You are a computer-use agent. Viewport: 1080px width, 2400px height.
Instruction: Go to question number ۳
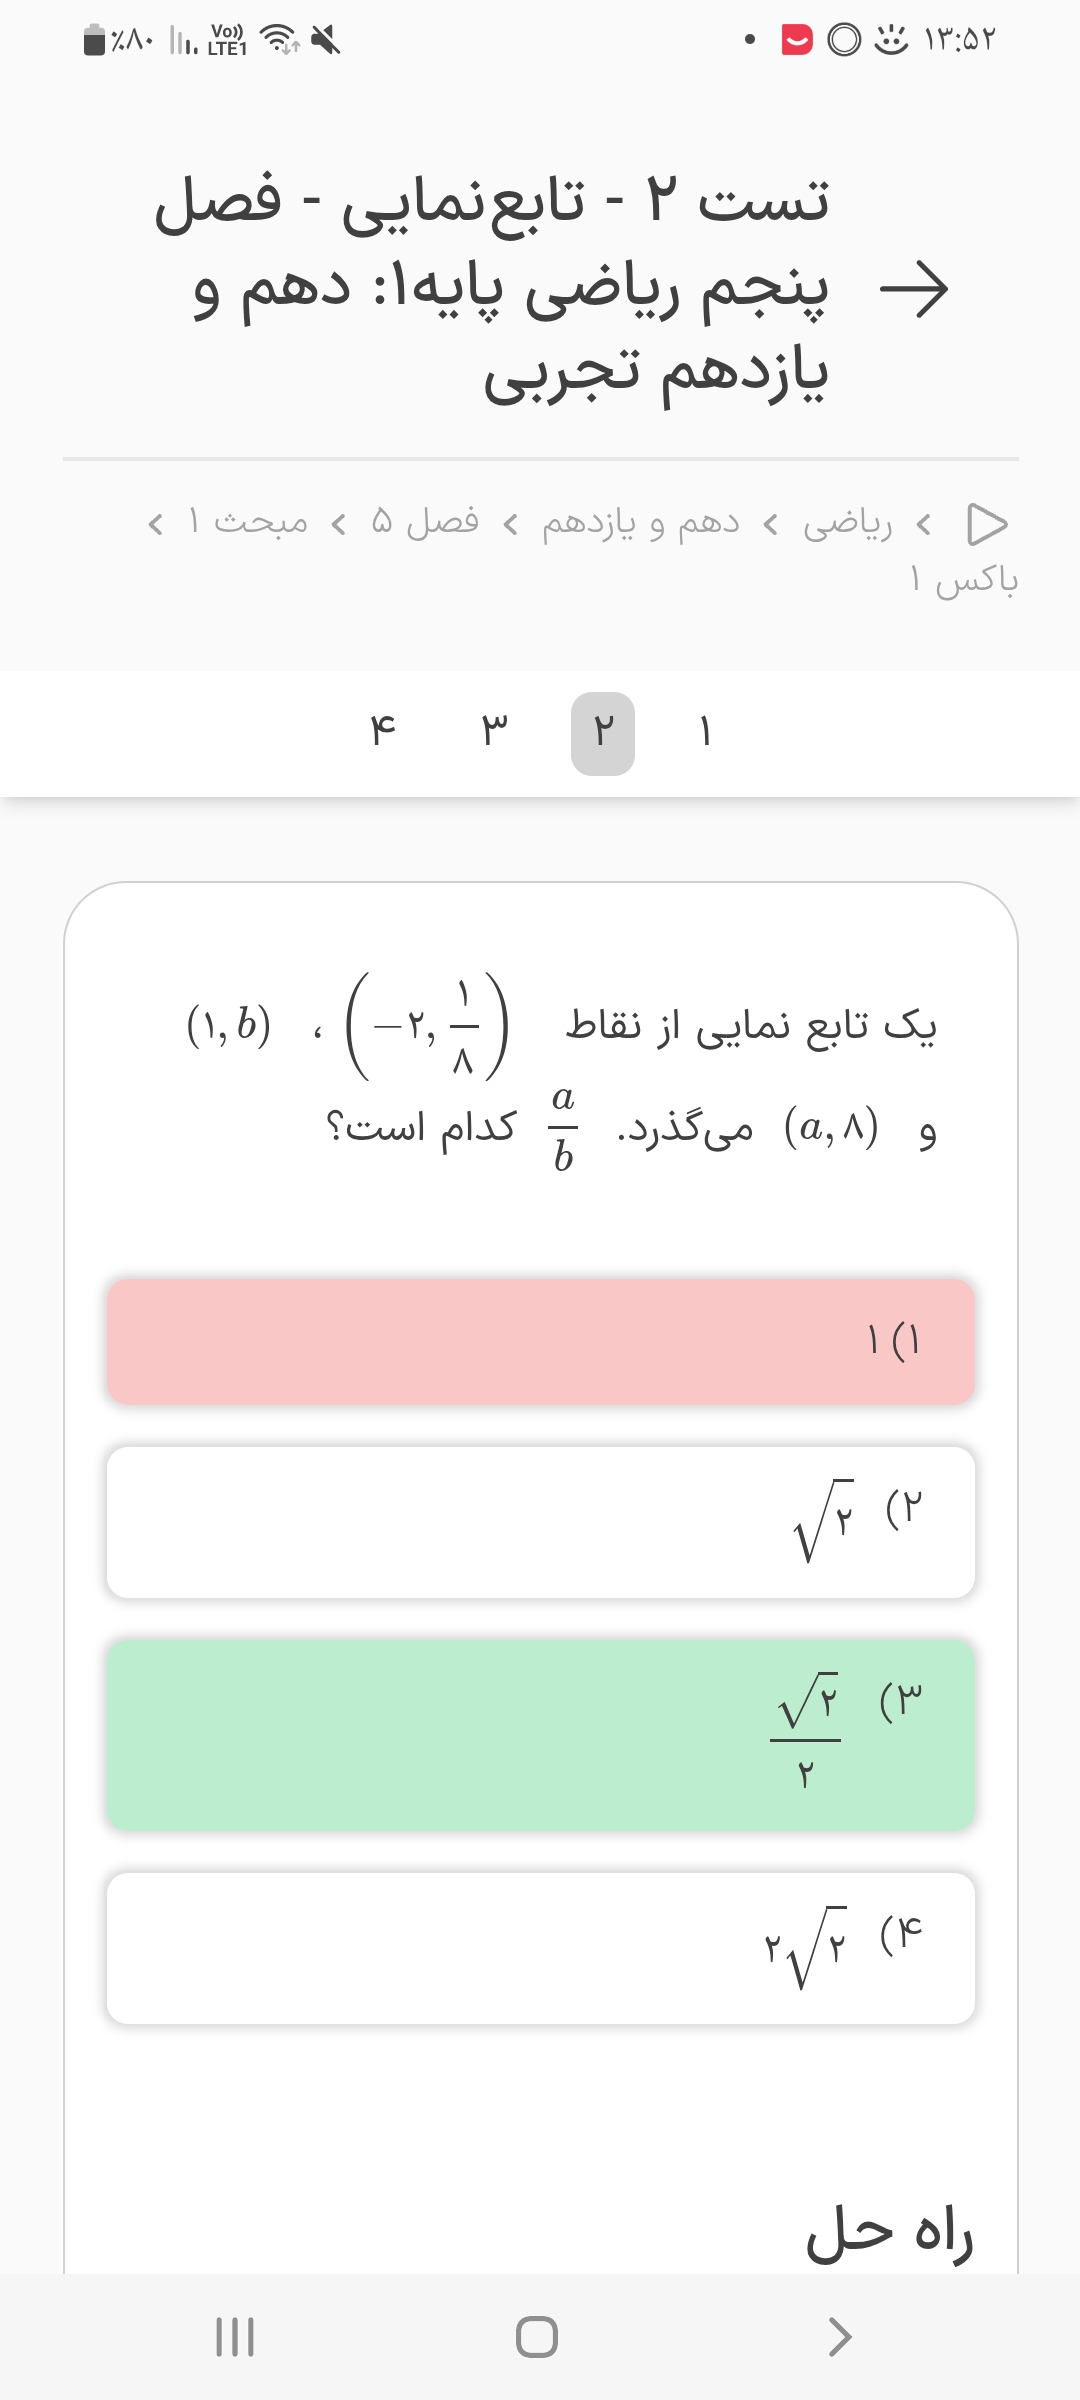pos(494,733)
